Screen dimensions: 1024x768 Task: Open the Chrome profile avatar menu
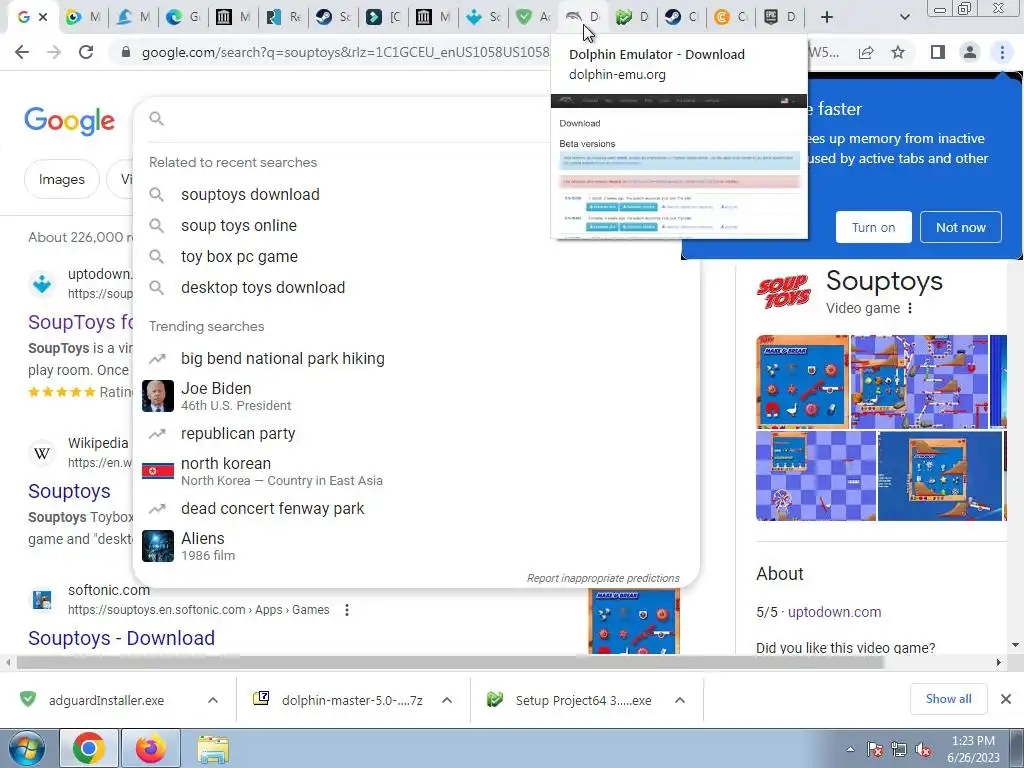pyautogui.click(x=970, y=52)
